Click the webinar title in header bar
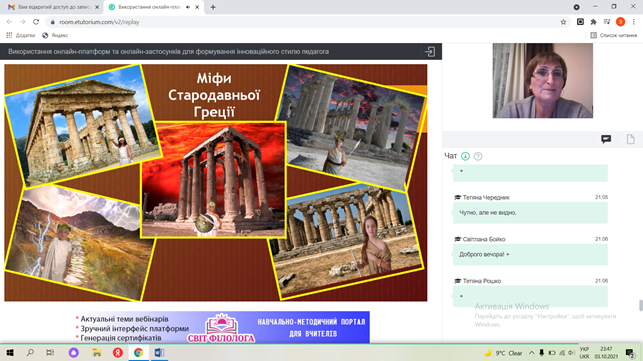Image resolution: width=643 pixels, height=361 pixels. pos(169,52)
